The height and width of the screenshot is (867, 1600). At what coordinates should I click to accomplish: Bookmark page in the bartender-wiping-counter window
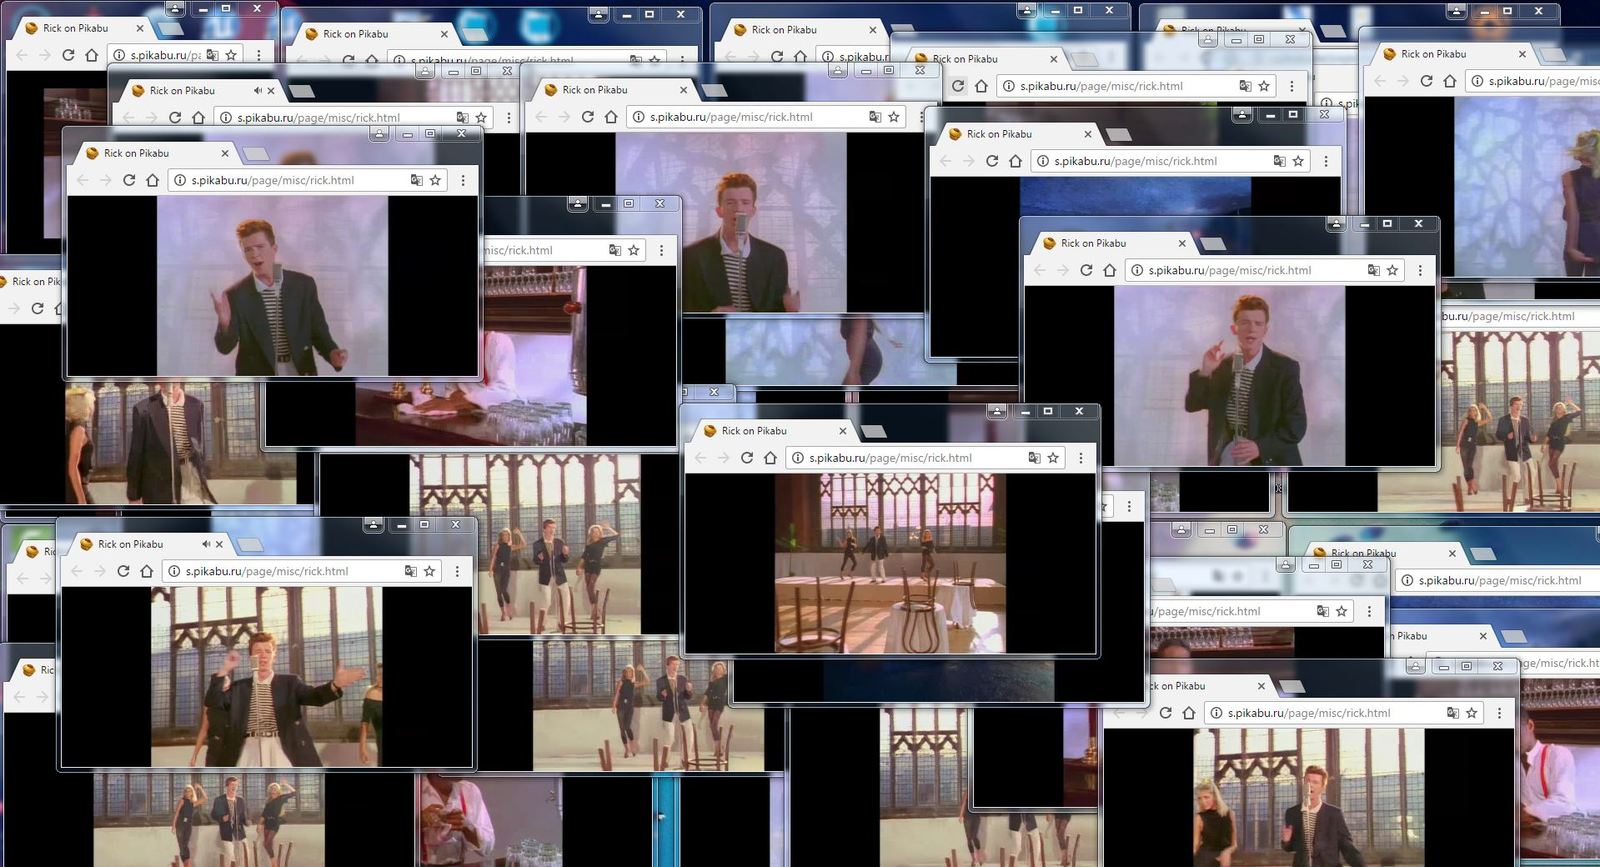[x=634, y=250]
